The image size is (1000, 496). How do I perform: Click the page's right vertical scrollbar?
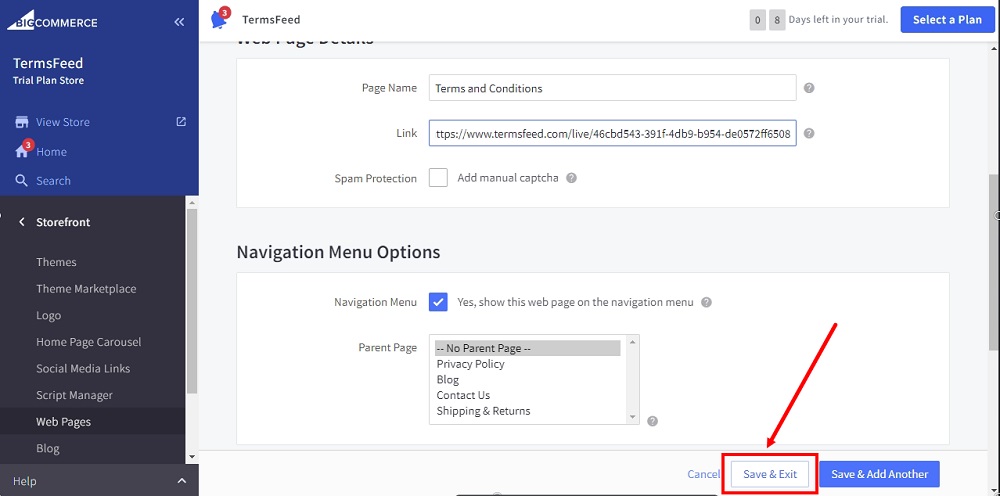[994, 261]
